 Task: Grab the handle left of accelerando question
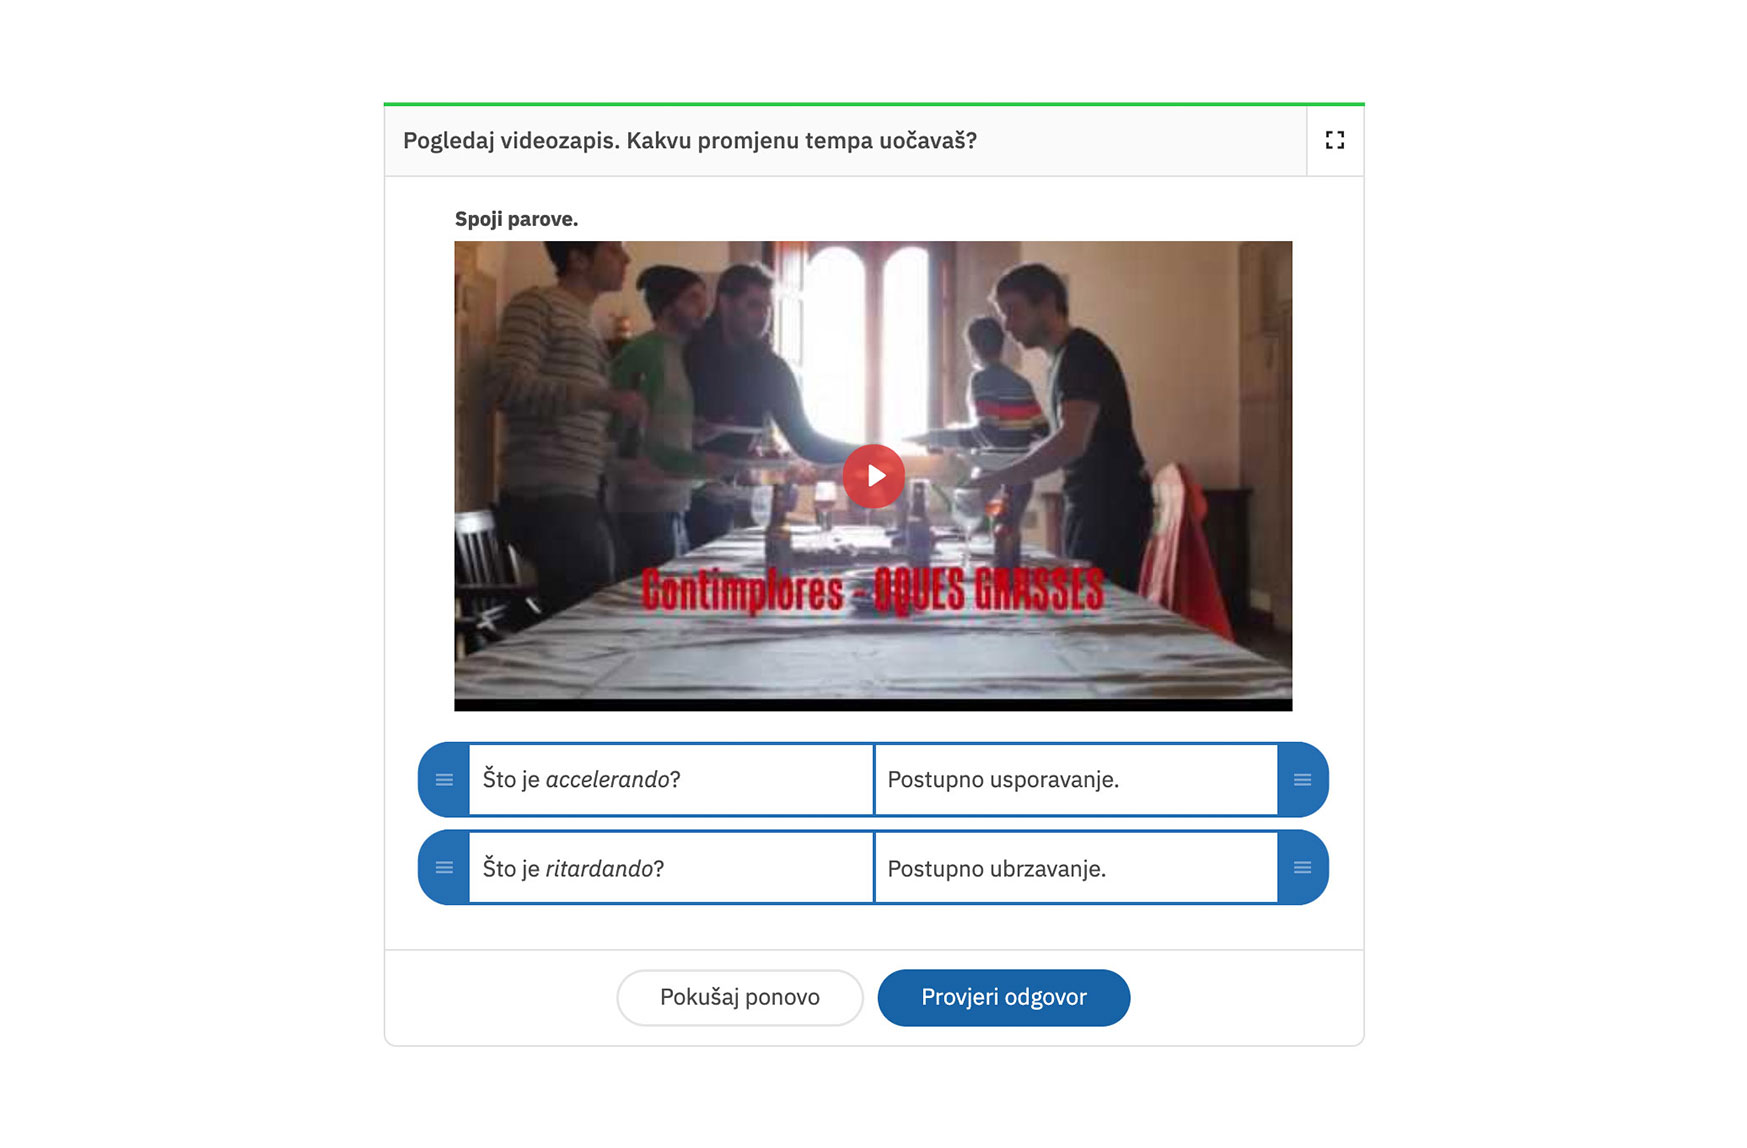(444, 780)
